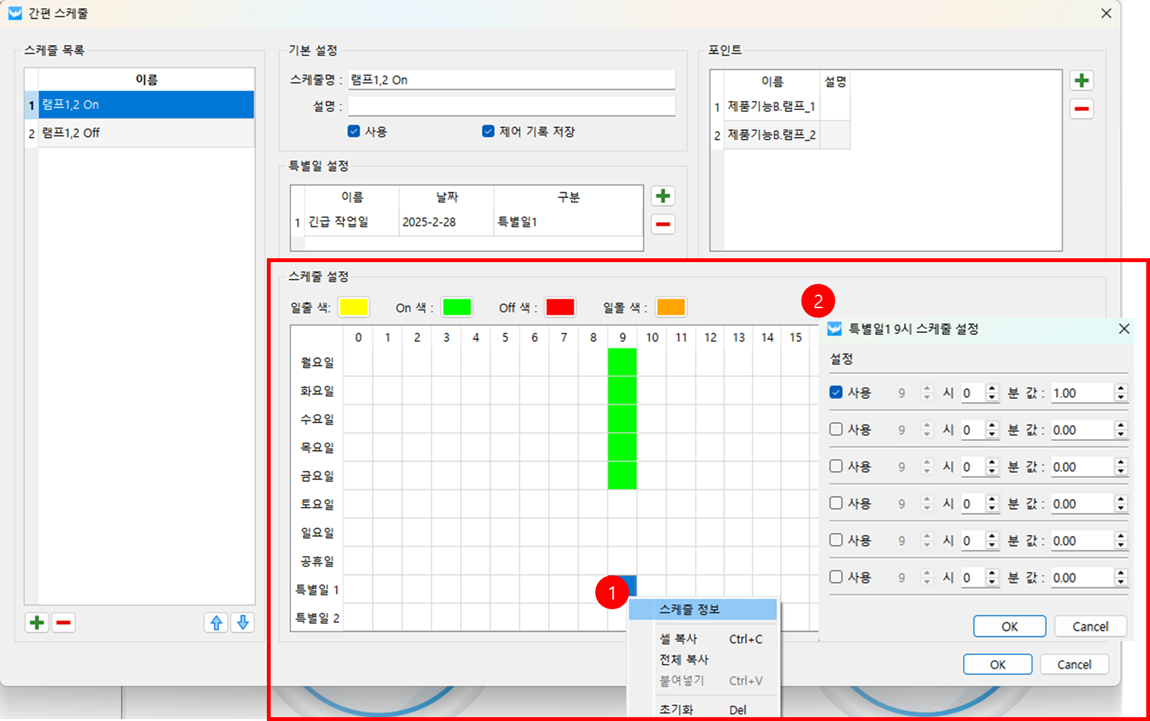Add new schedule to the schedule list
The height and width of the screenshot is (721, 1150).
pos(37,623)
